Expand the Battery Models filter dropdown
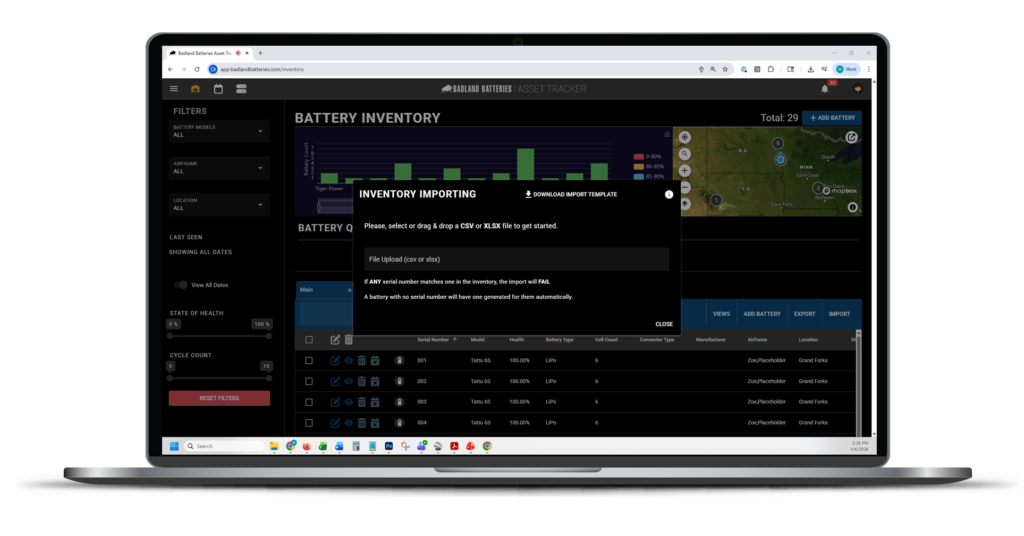 pos(219,131)
